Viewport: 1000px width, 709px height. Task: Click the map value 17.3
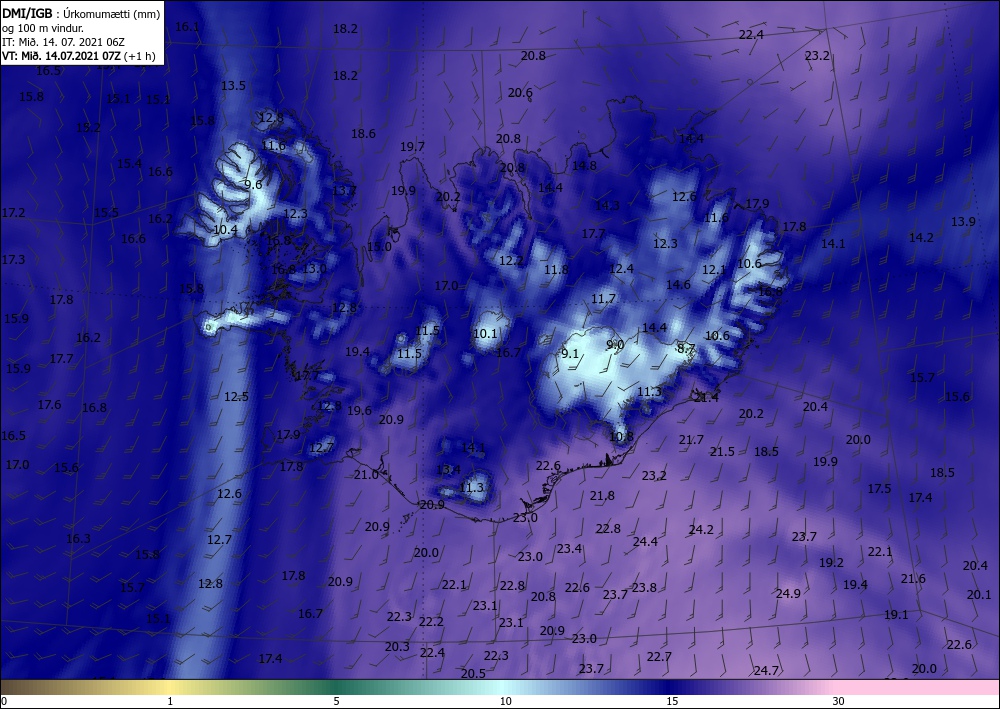tap(13, 259)
